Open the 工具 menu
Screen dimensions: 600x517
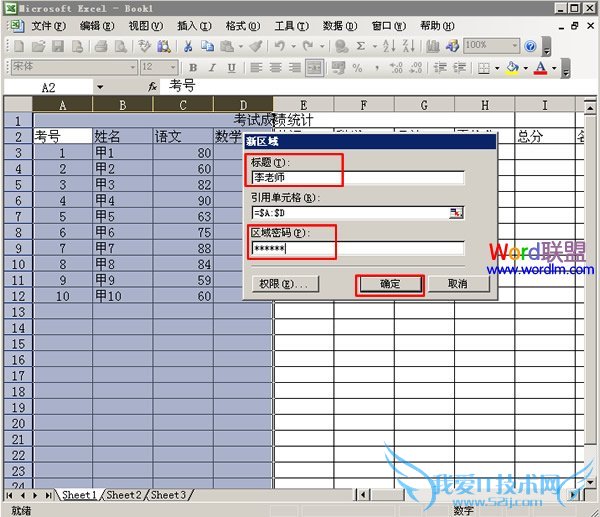point(291,26)
